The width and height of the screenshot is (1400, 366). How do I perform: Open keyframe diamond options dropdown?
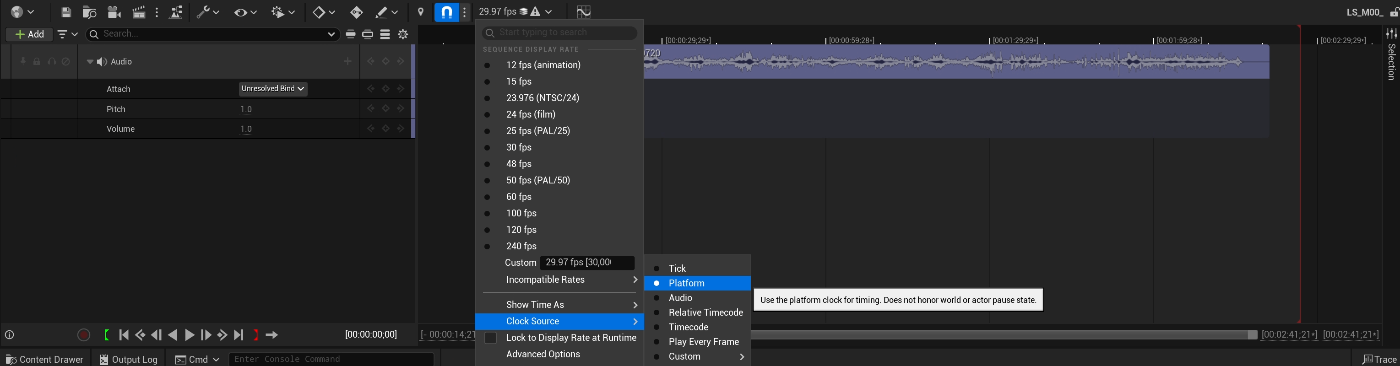click(324, 12)
